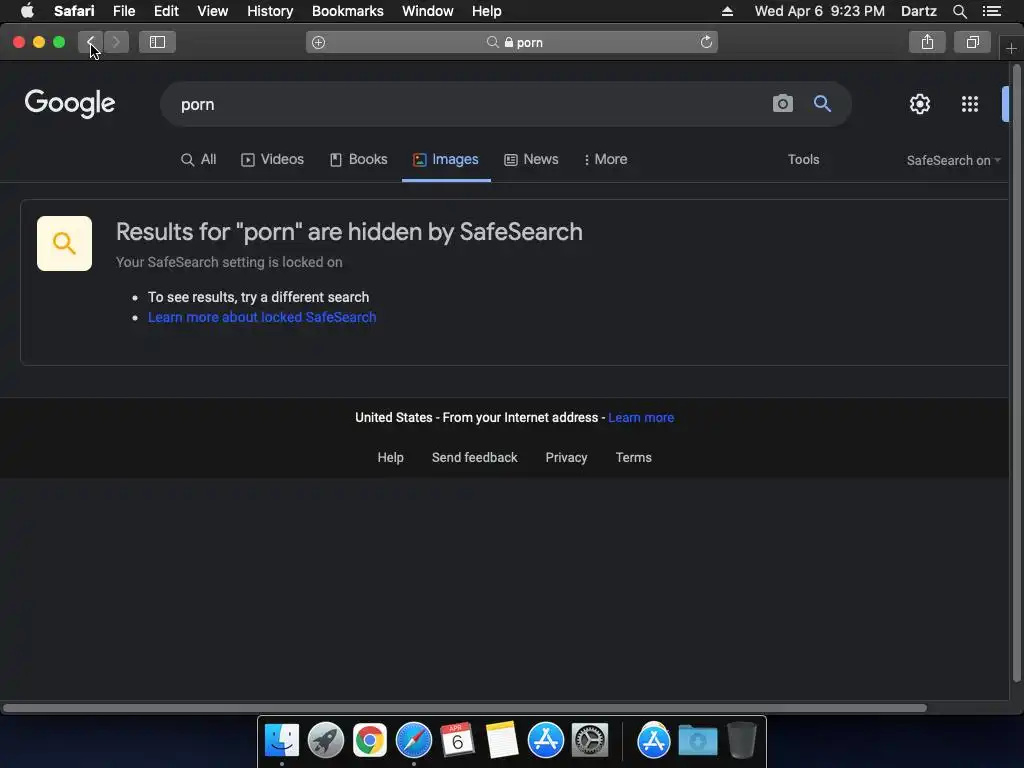Click the date and time in menu bar
Viewport: 1024px width, 768px height.
click(x=820, y=11)
